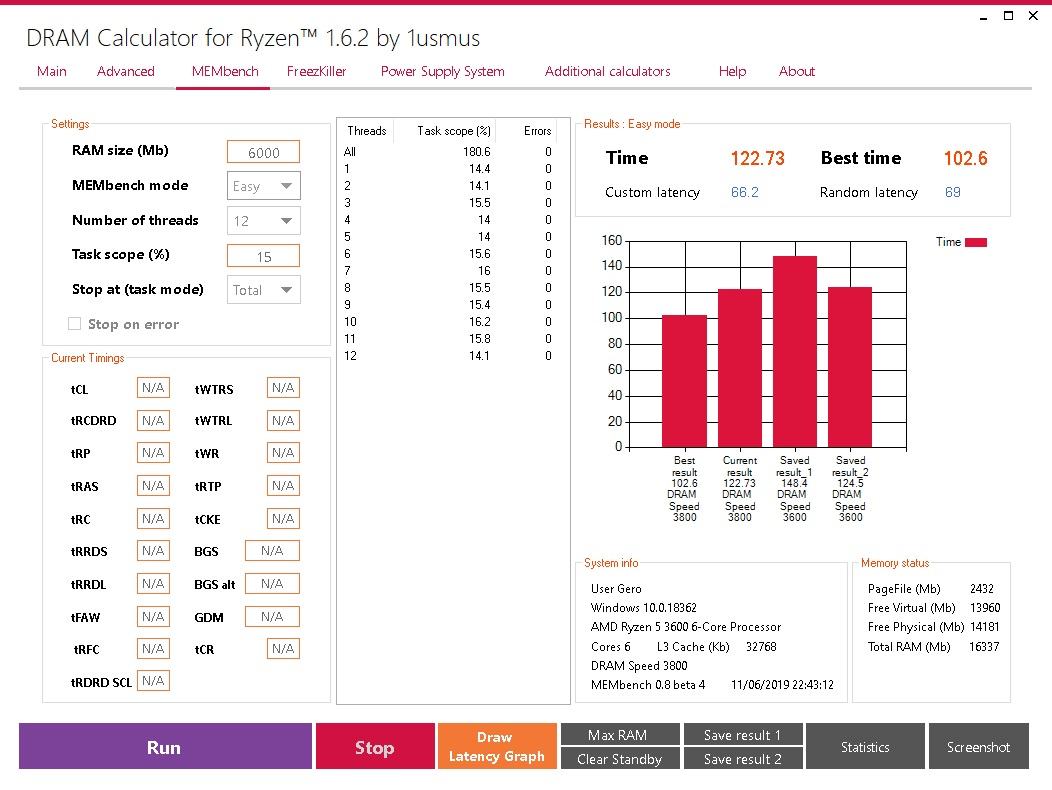Close the DRAM Calculator window
The image size is (1052, 790).
click(x=1033, y=15)
